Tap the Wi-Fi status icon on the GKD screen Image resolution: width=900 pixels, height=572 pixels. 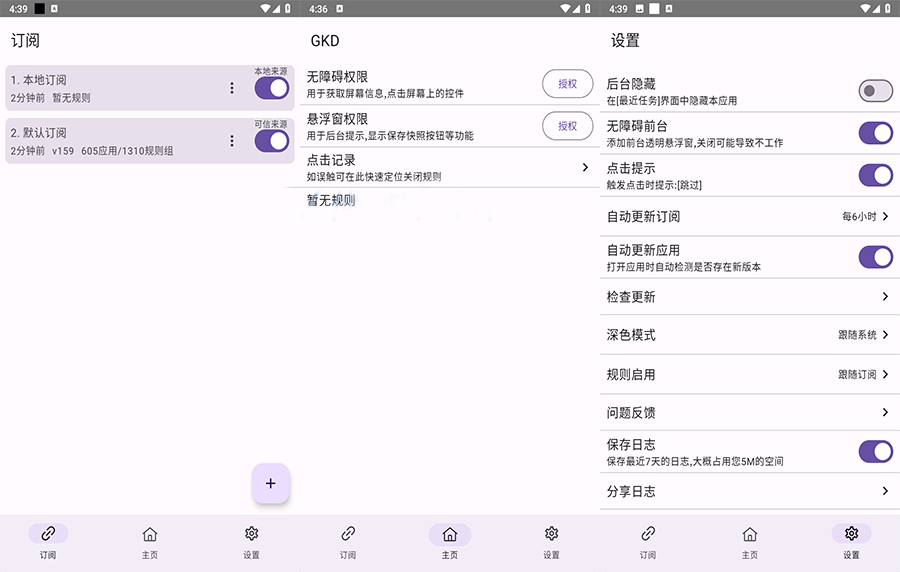pos(566,9)
